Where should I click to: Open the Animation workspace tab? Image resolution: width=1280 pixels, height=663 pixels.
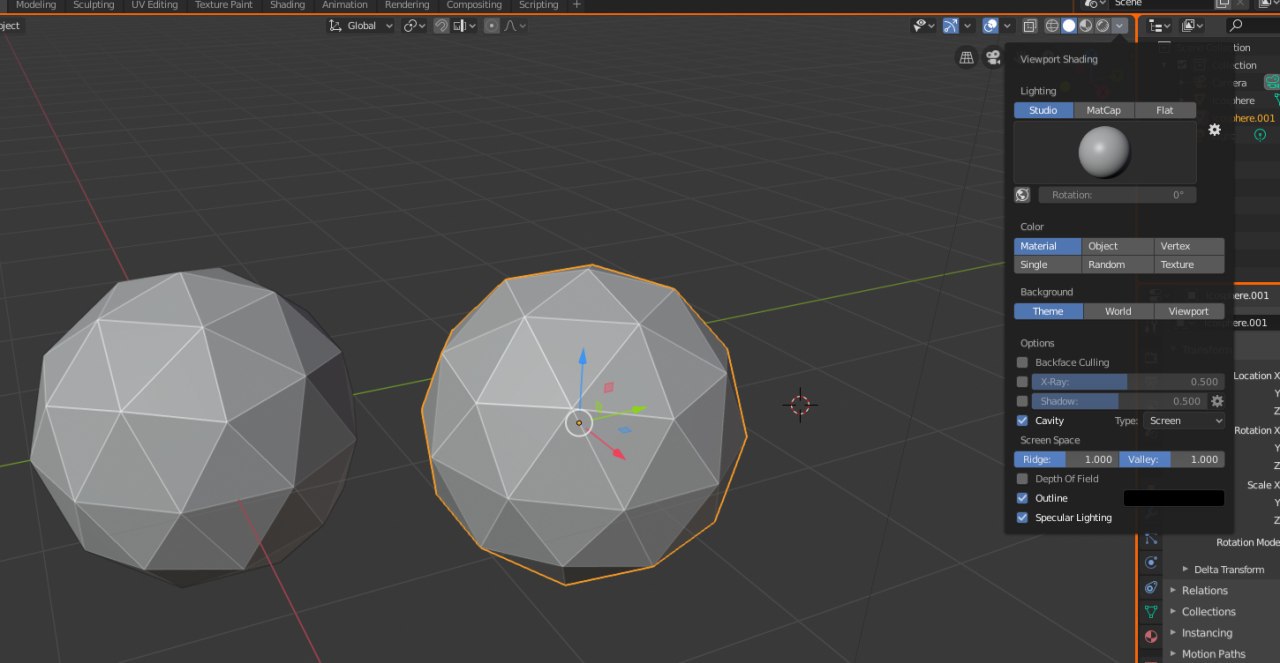click(345, 5)
